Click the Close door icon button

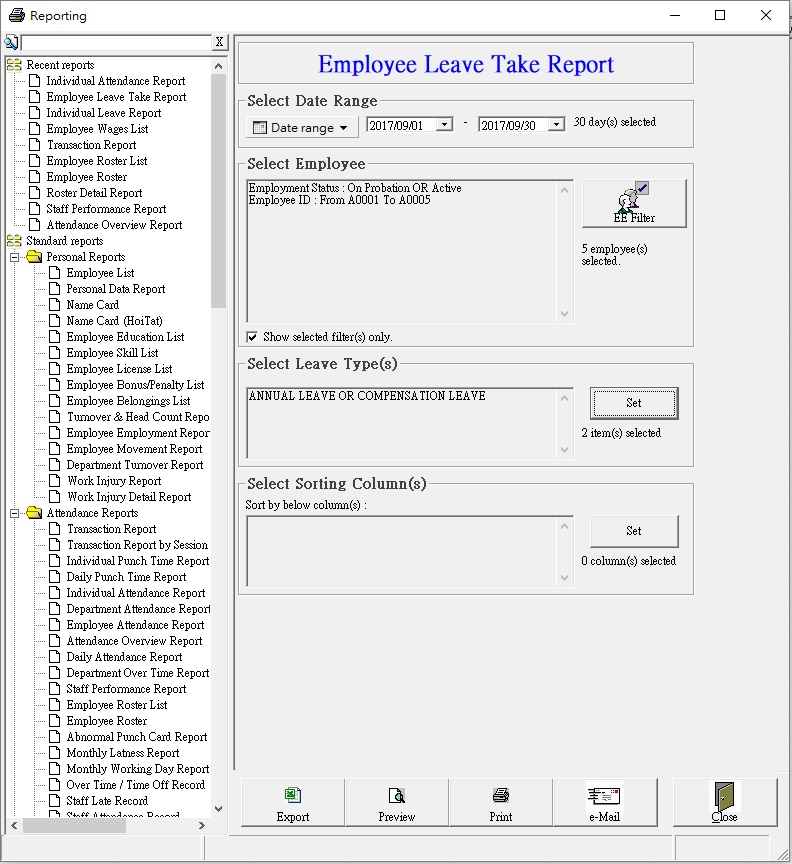[x=725, y=803]
